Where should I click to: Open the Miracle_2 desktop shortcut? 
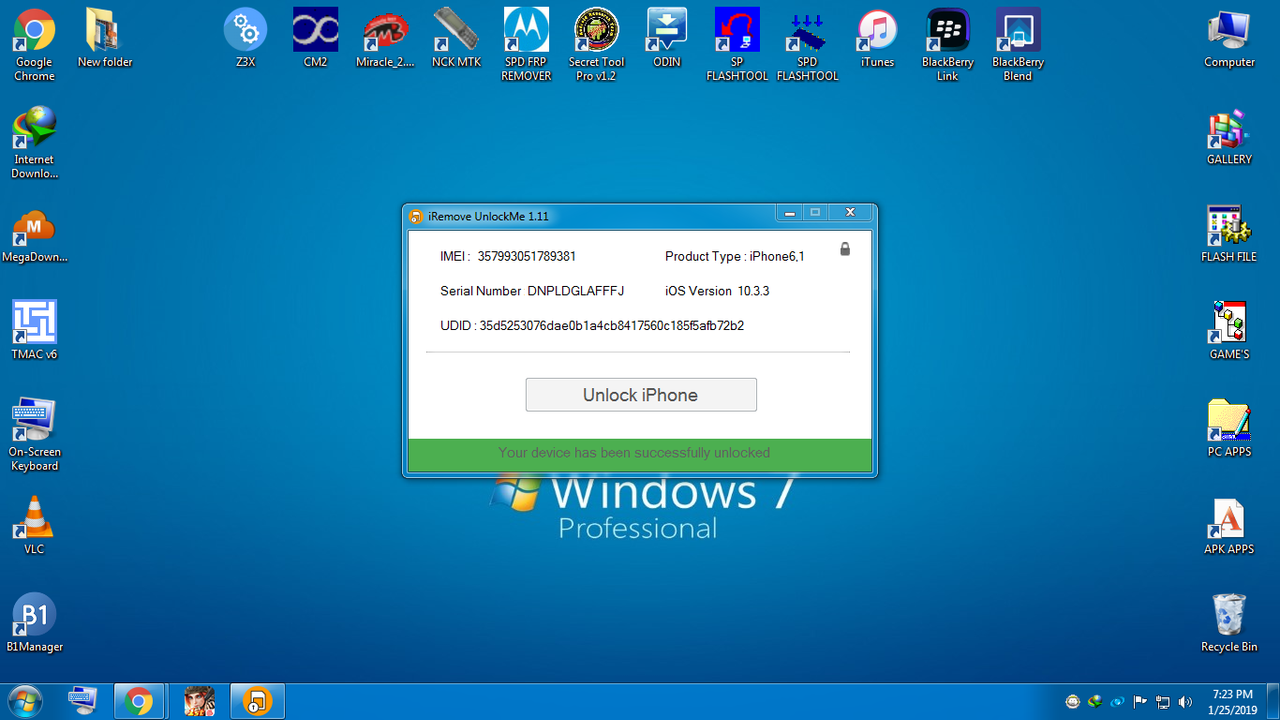(385, 38)
